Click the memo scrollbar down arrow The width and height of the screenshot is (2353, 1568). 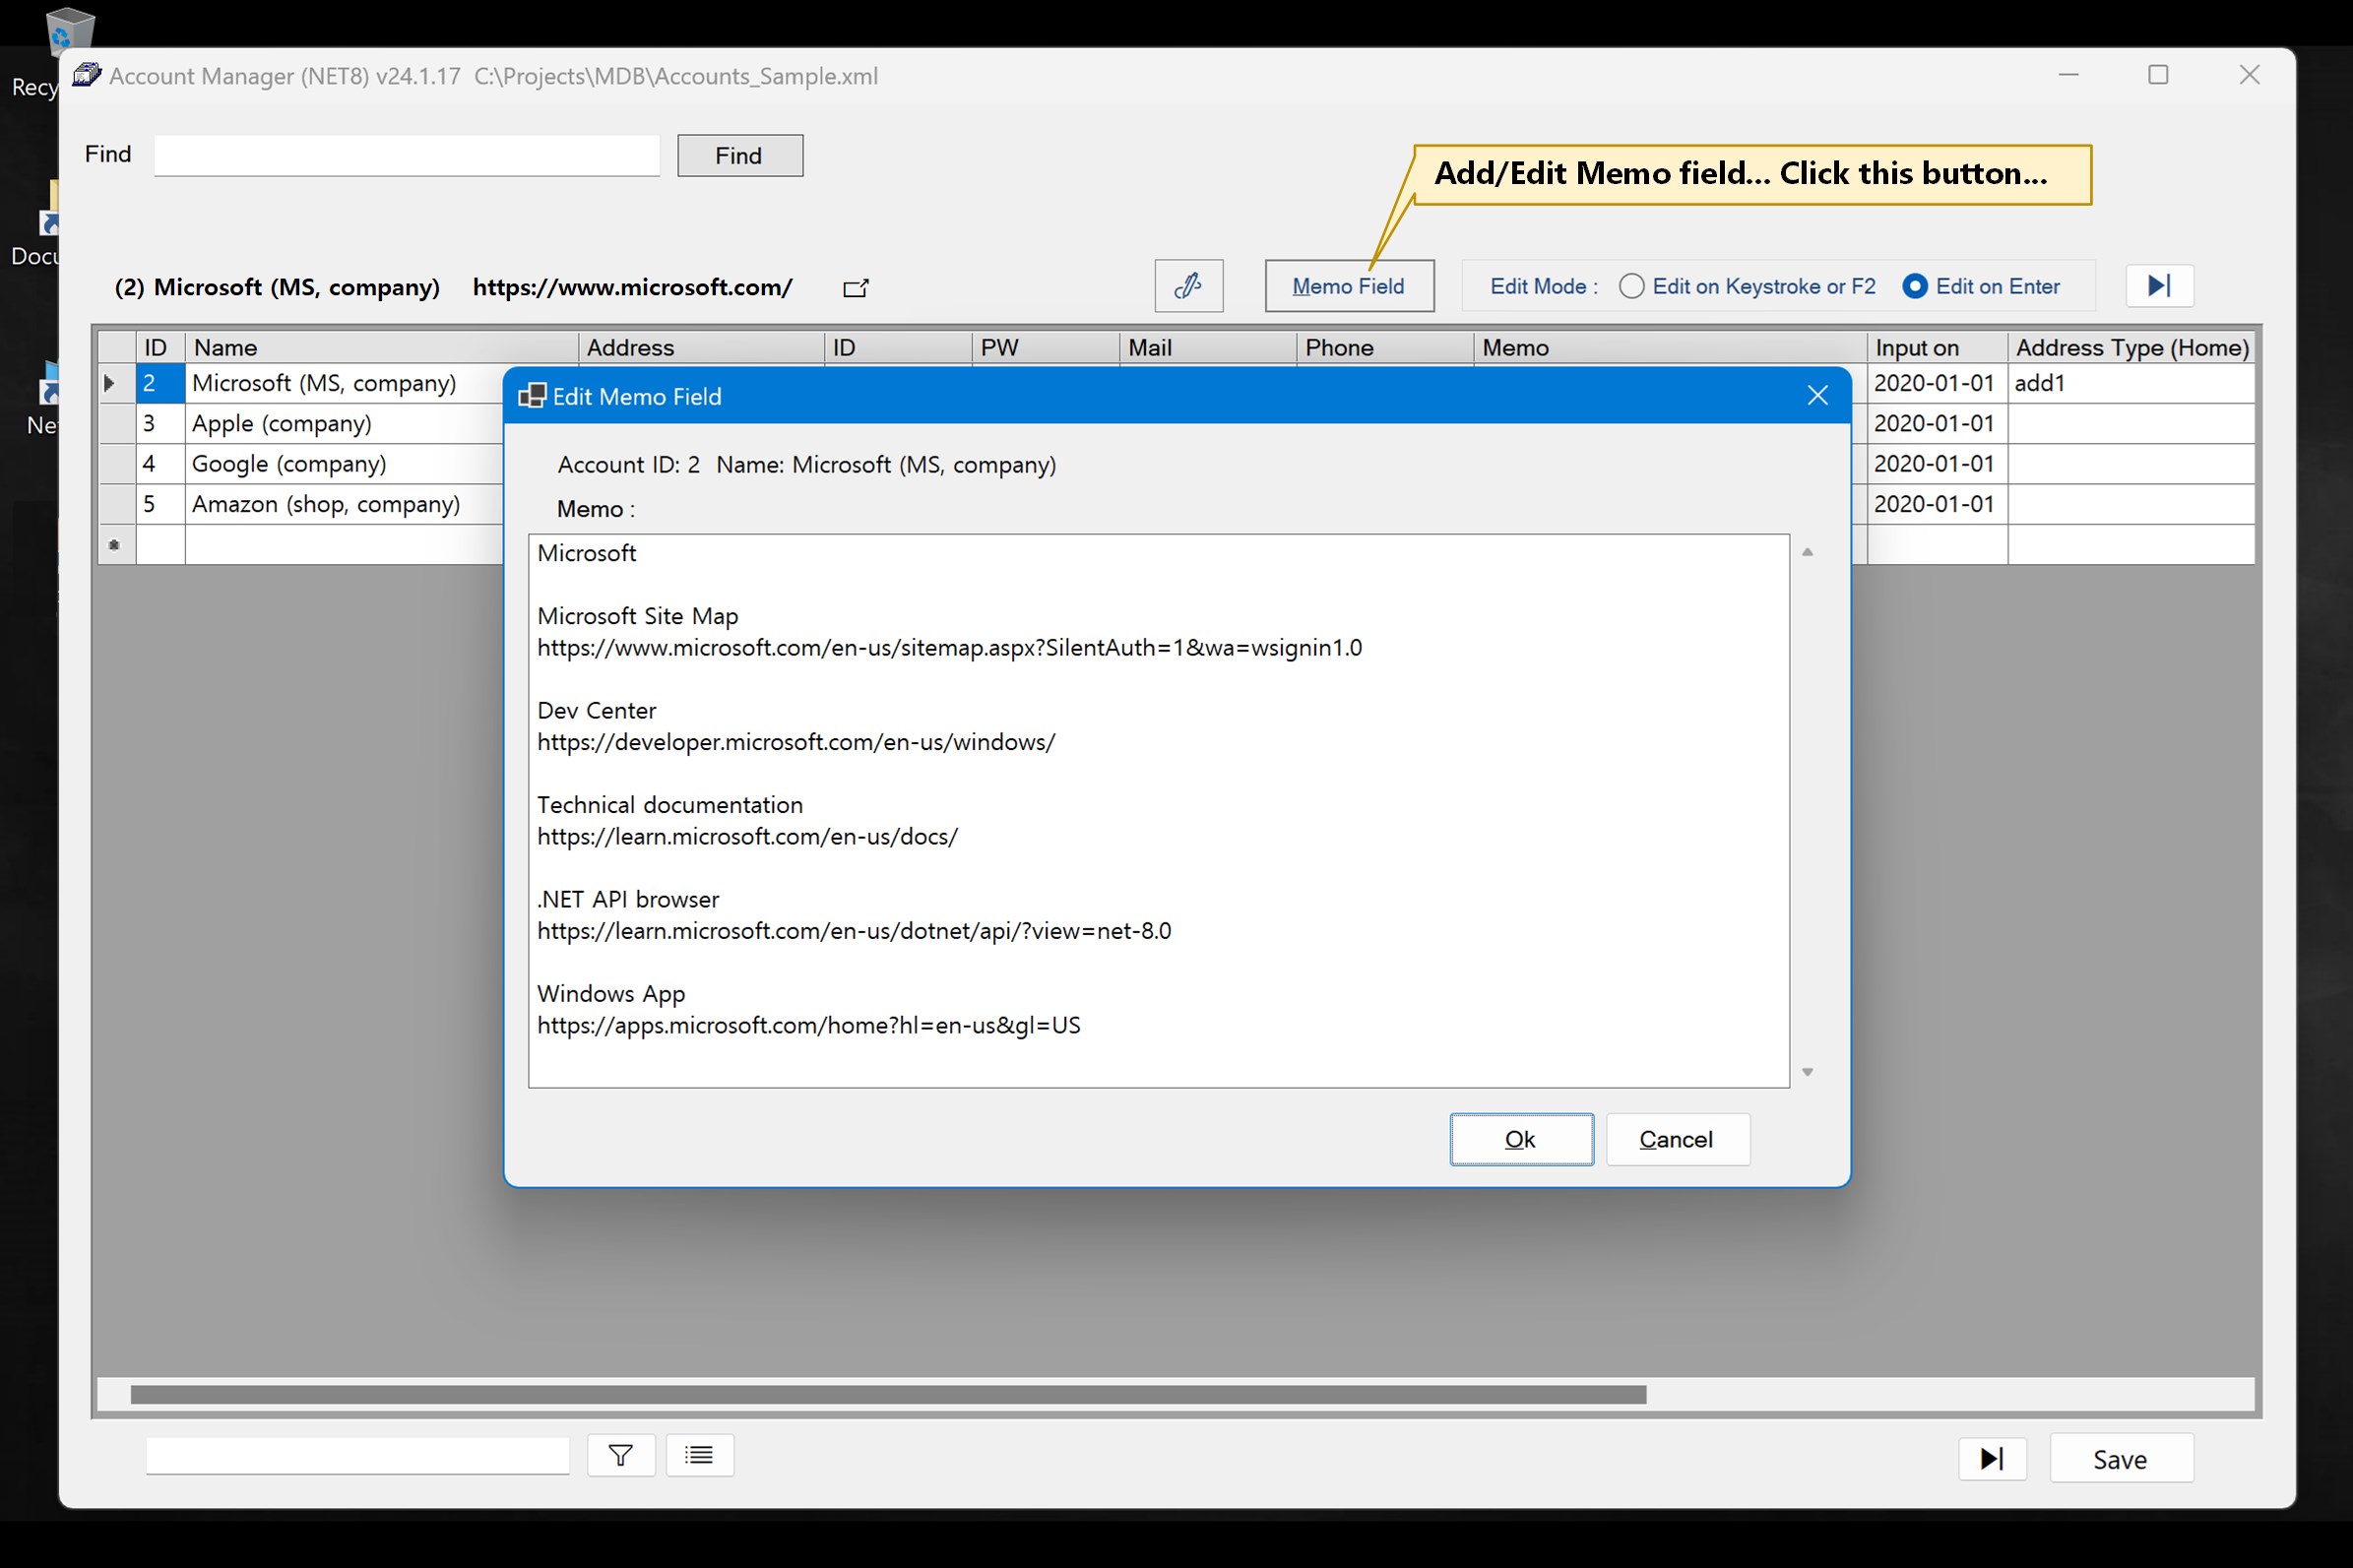[1807, 1072]
